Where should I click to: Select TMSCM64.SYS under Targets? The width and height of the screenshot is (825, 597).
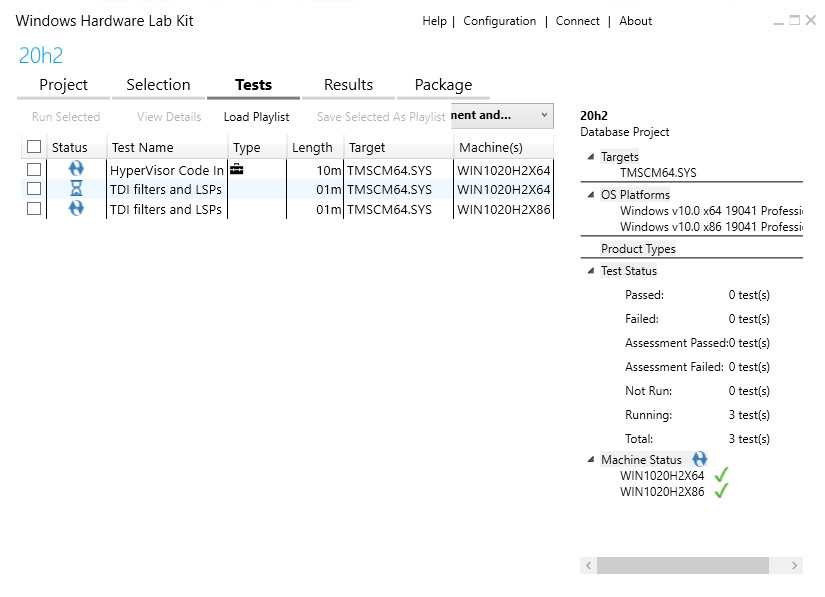pos(658,173)
